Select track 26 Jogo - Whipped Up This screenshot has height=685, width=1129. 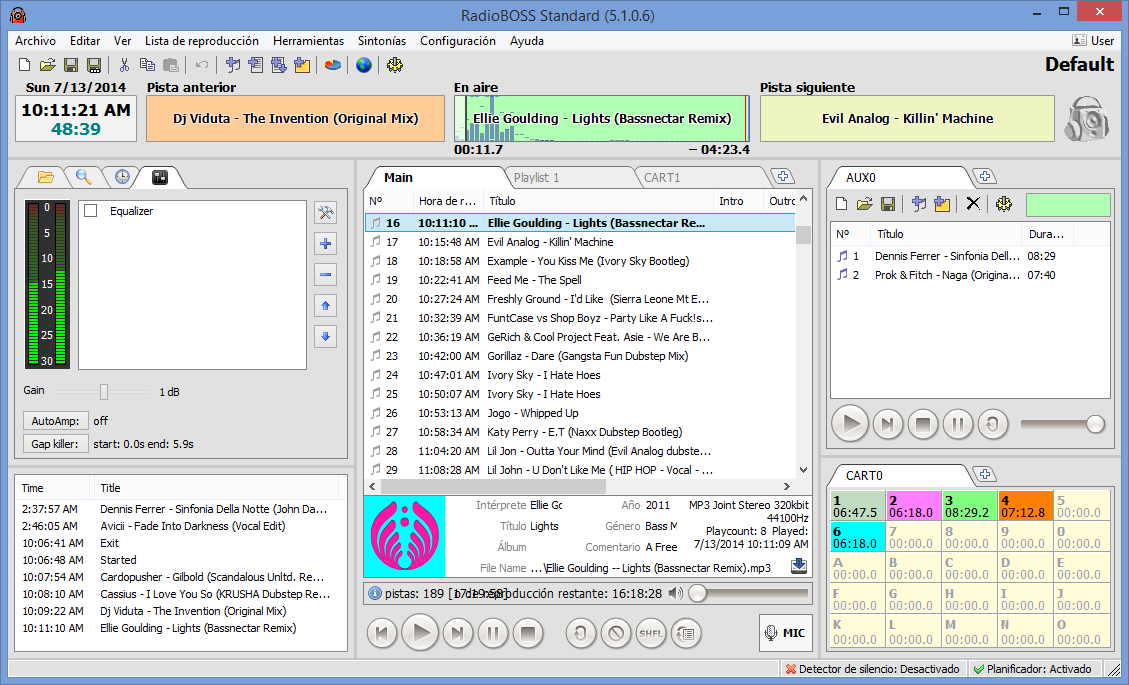[580, 413]
